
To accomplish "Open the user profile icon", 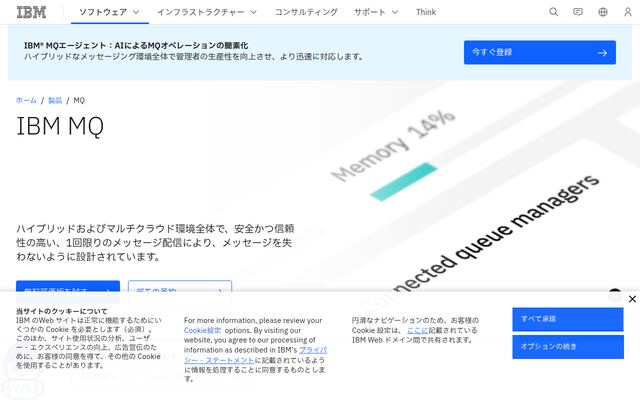I will (x=628, y=12).
